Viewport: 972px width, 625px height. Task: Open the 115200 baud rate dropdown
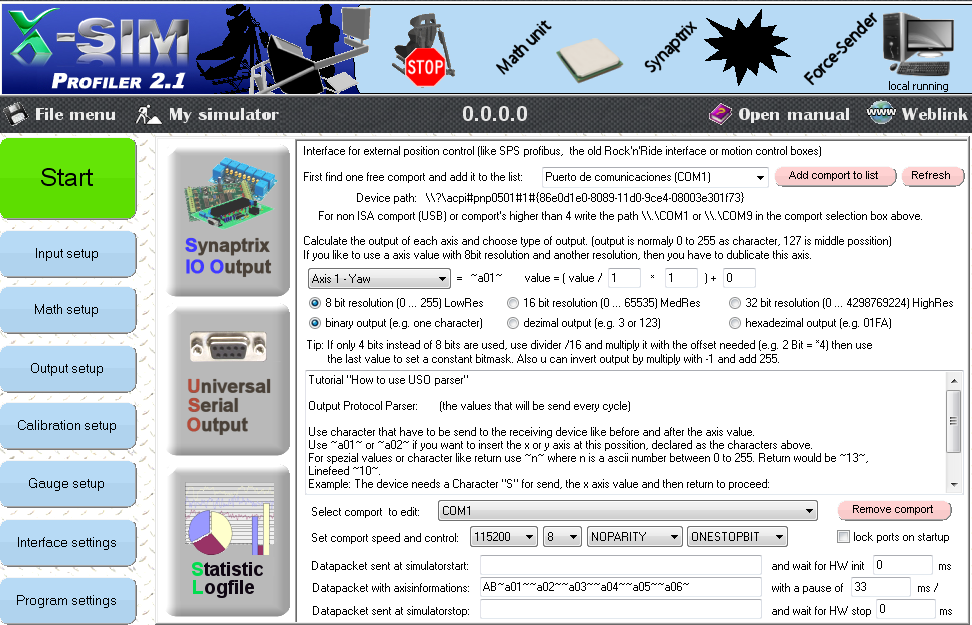point(504,536)
